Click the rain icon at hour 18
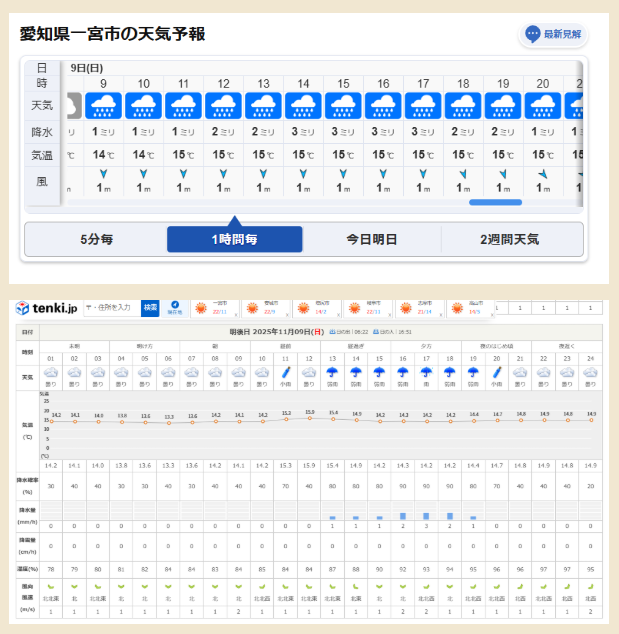Screen dimensions: 619x634 (x=463, y=105)
